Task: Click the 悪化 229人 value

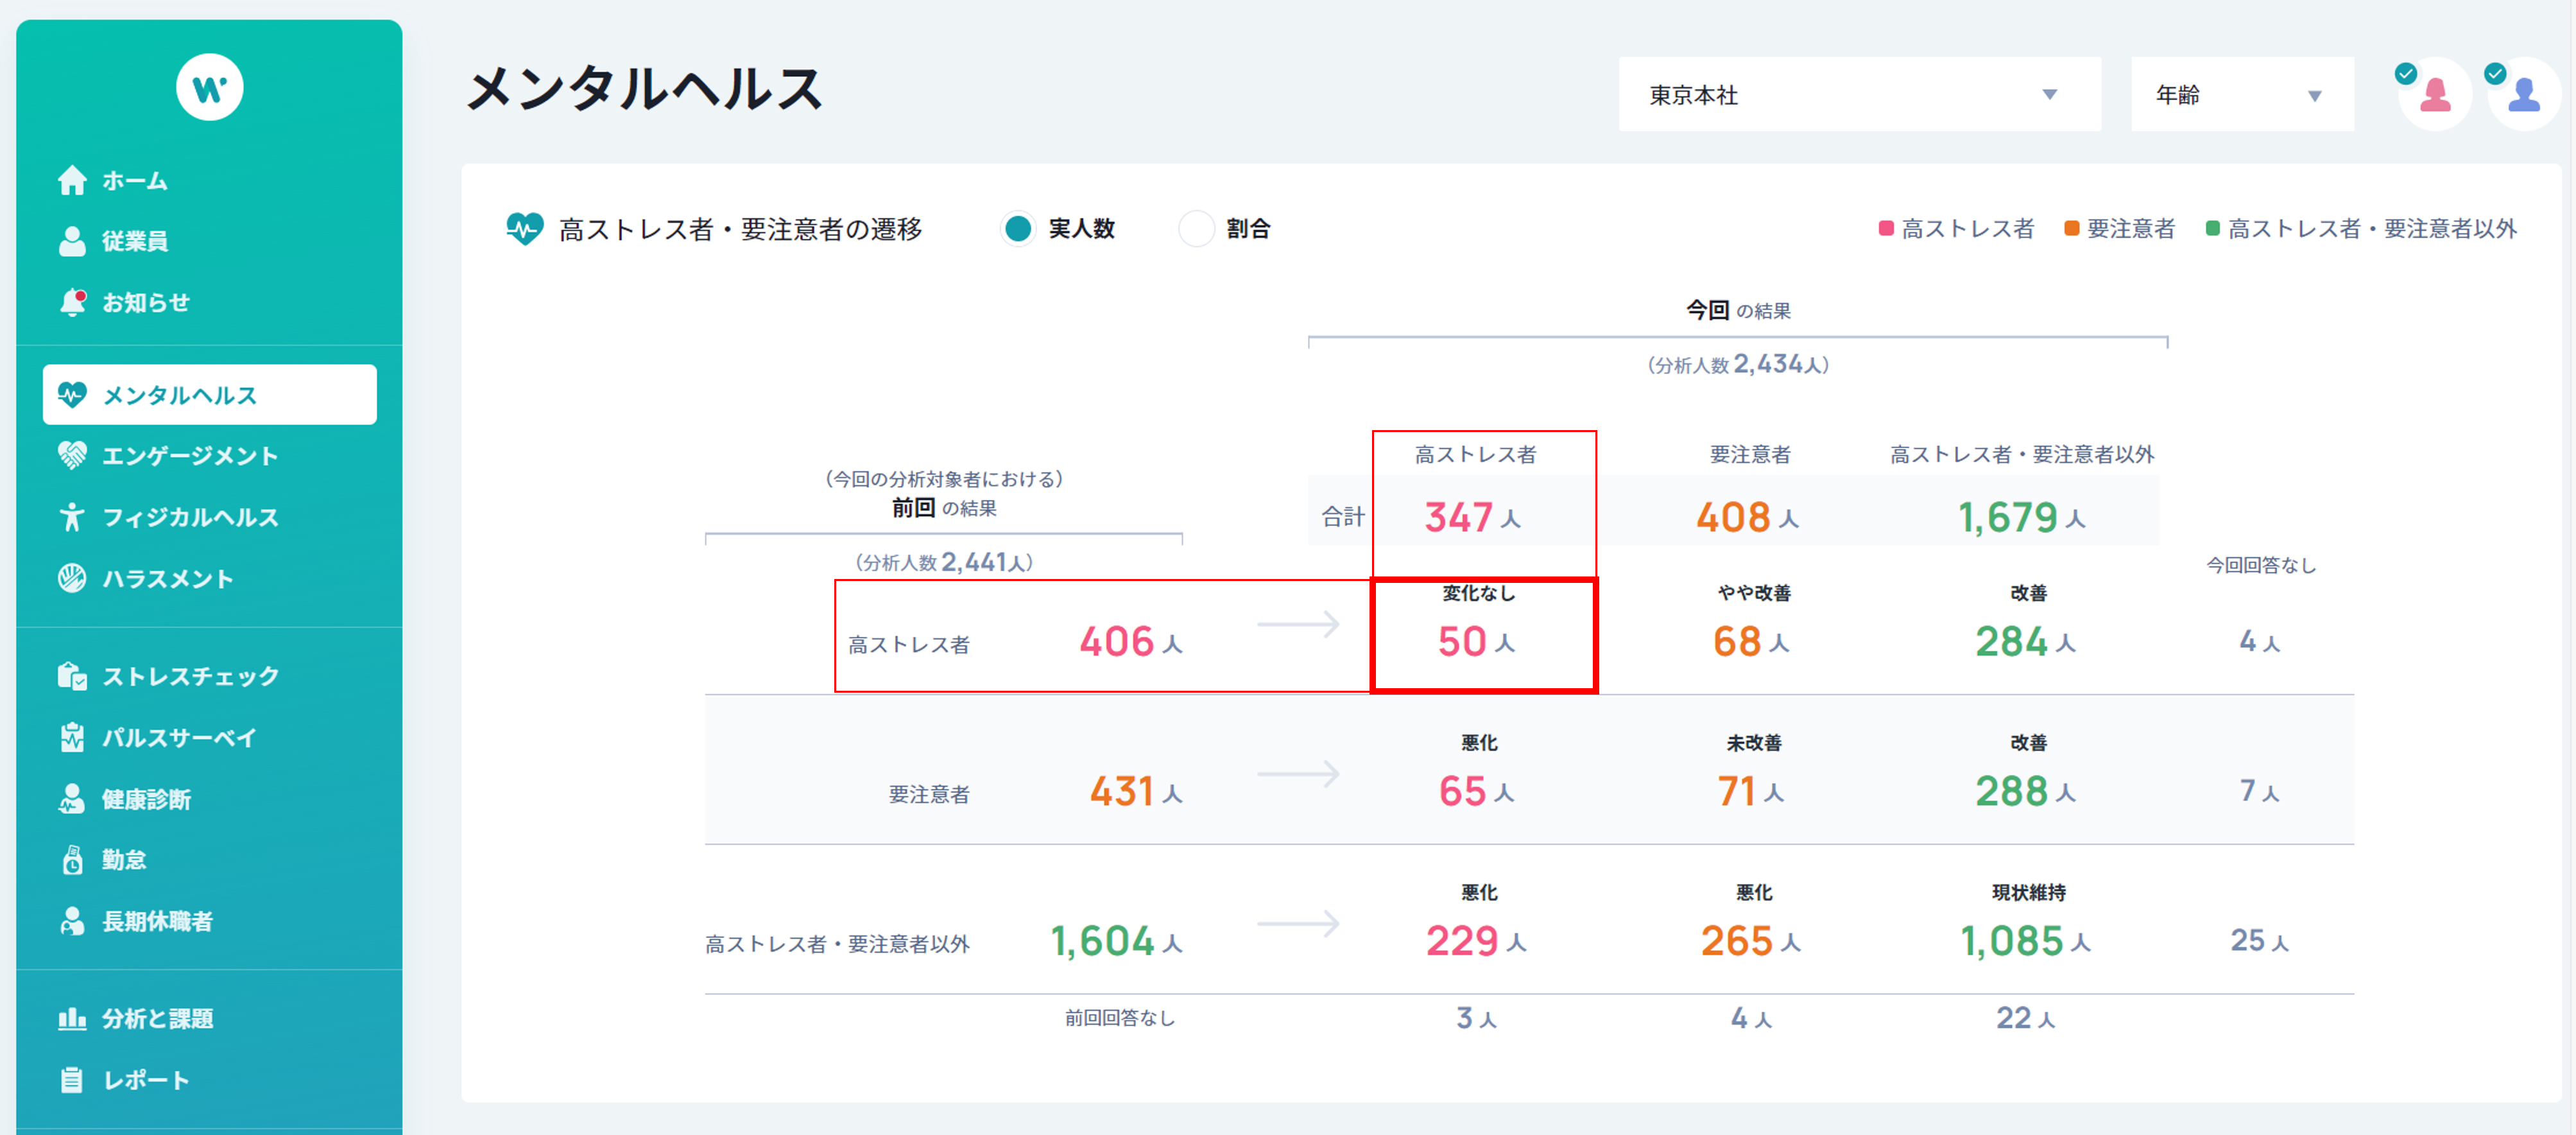Action: 1477,940
